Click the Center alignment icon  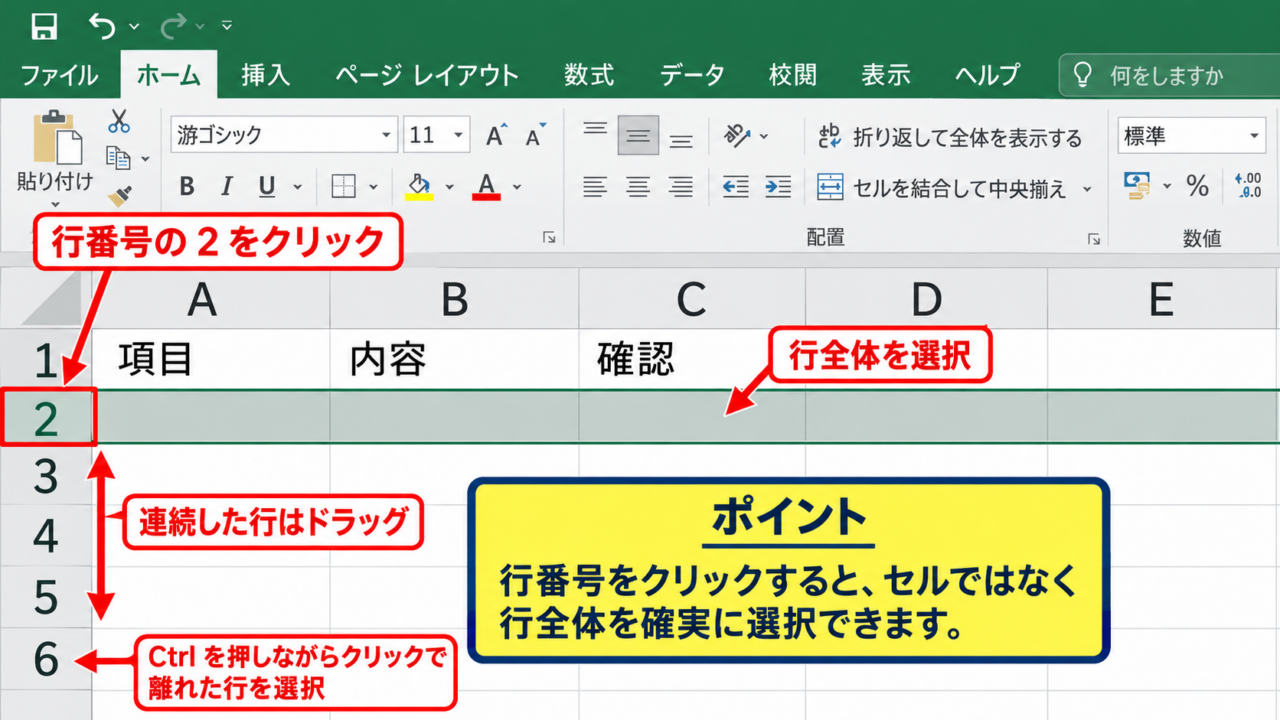(638, 186)
